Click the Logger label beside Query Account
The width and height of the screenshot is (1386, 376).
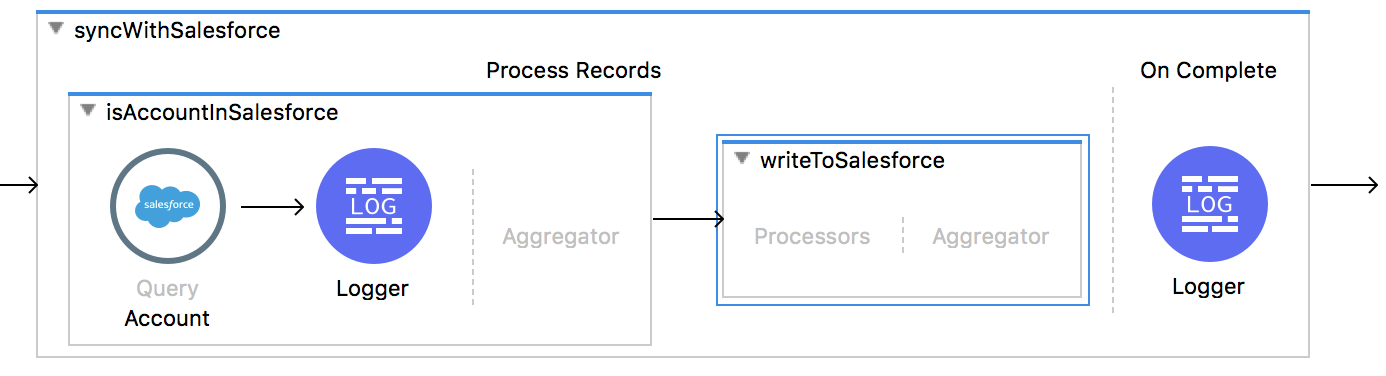(373, 289)
